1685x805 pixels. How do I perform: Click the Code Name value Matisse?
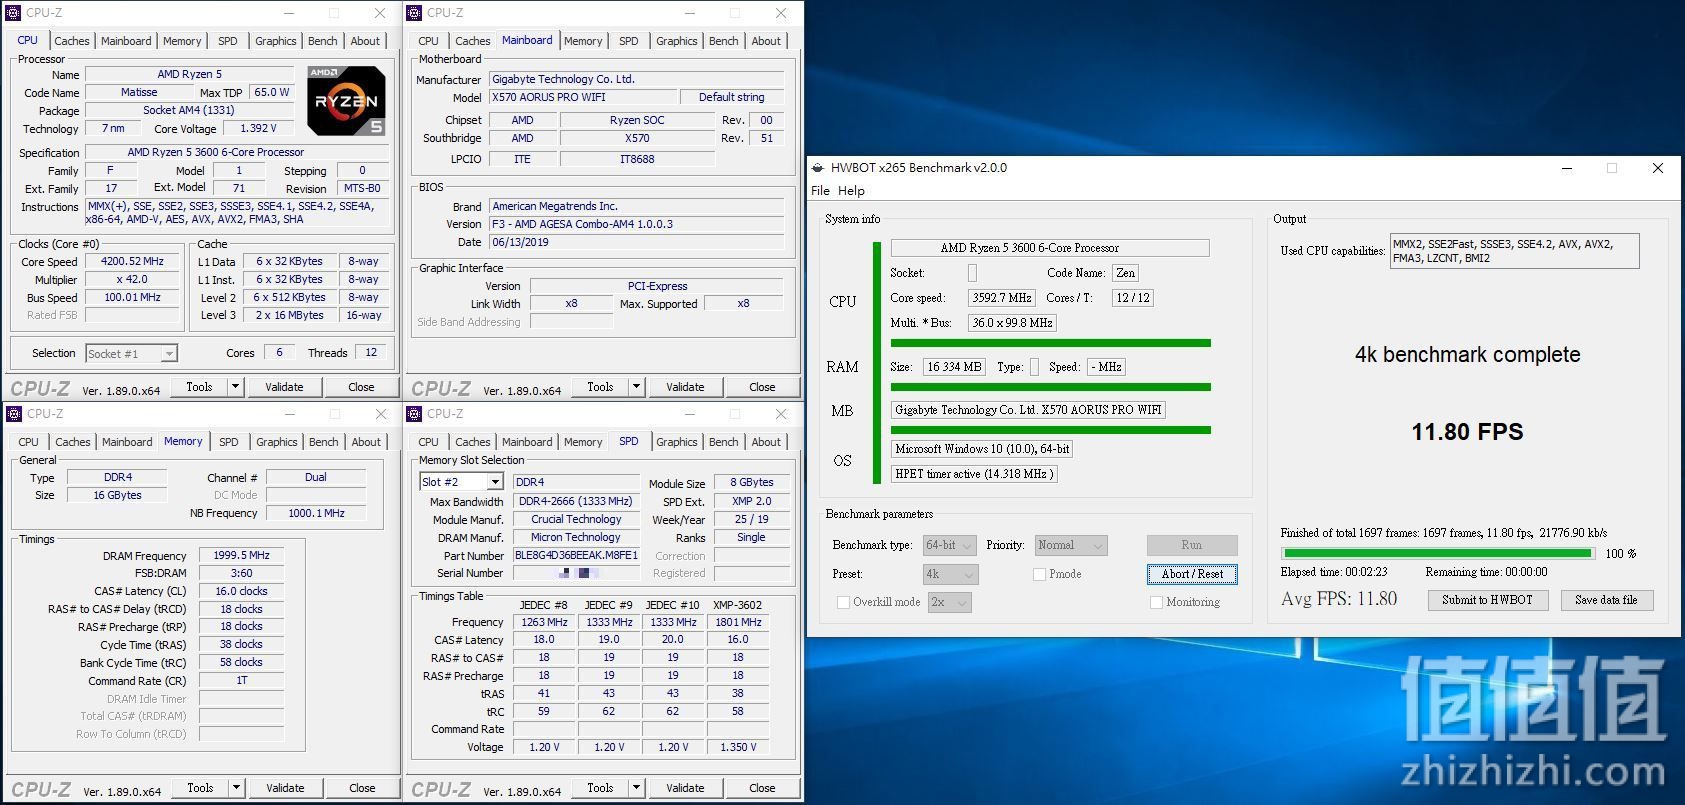point(139,92)
